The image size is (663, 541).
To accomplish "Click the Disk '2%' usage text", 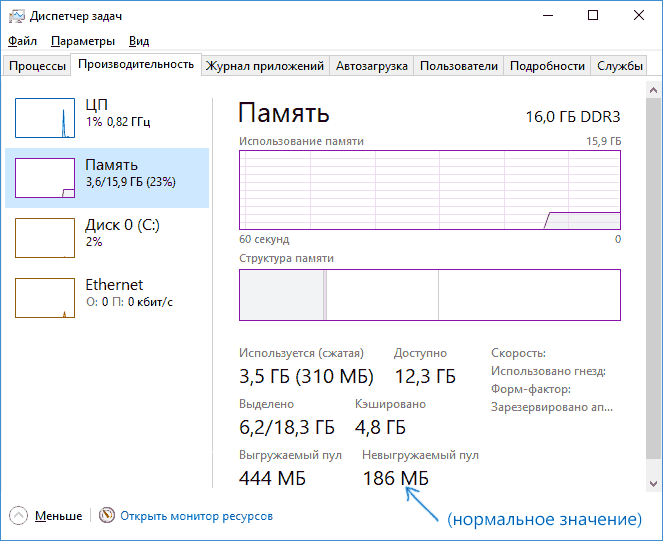I will 94,242.
